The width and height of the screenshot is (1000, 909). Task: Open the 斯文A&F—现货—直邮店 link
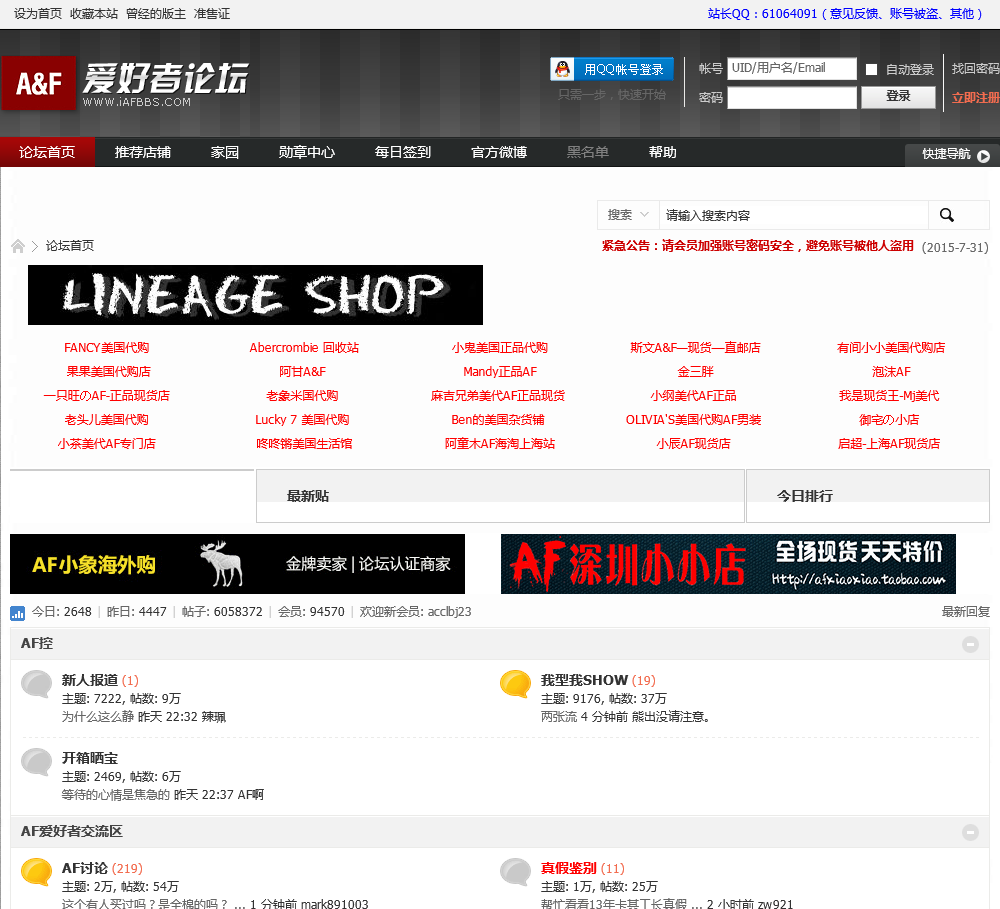pyautogui.click(x=695, y=348)
